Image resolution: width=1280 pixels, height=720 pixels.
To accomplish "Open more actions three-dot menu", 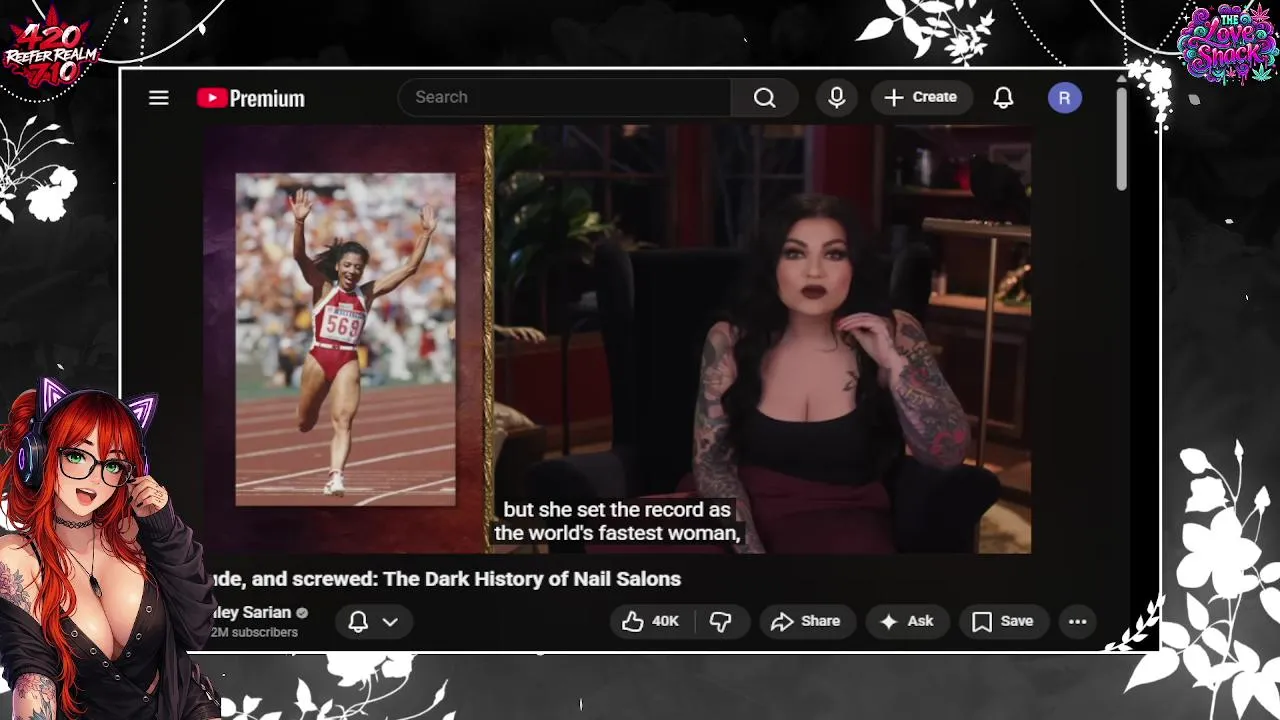I will [1077, 621].
